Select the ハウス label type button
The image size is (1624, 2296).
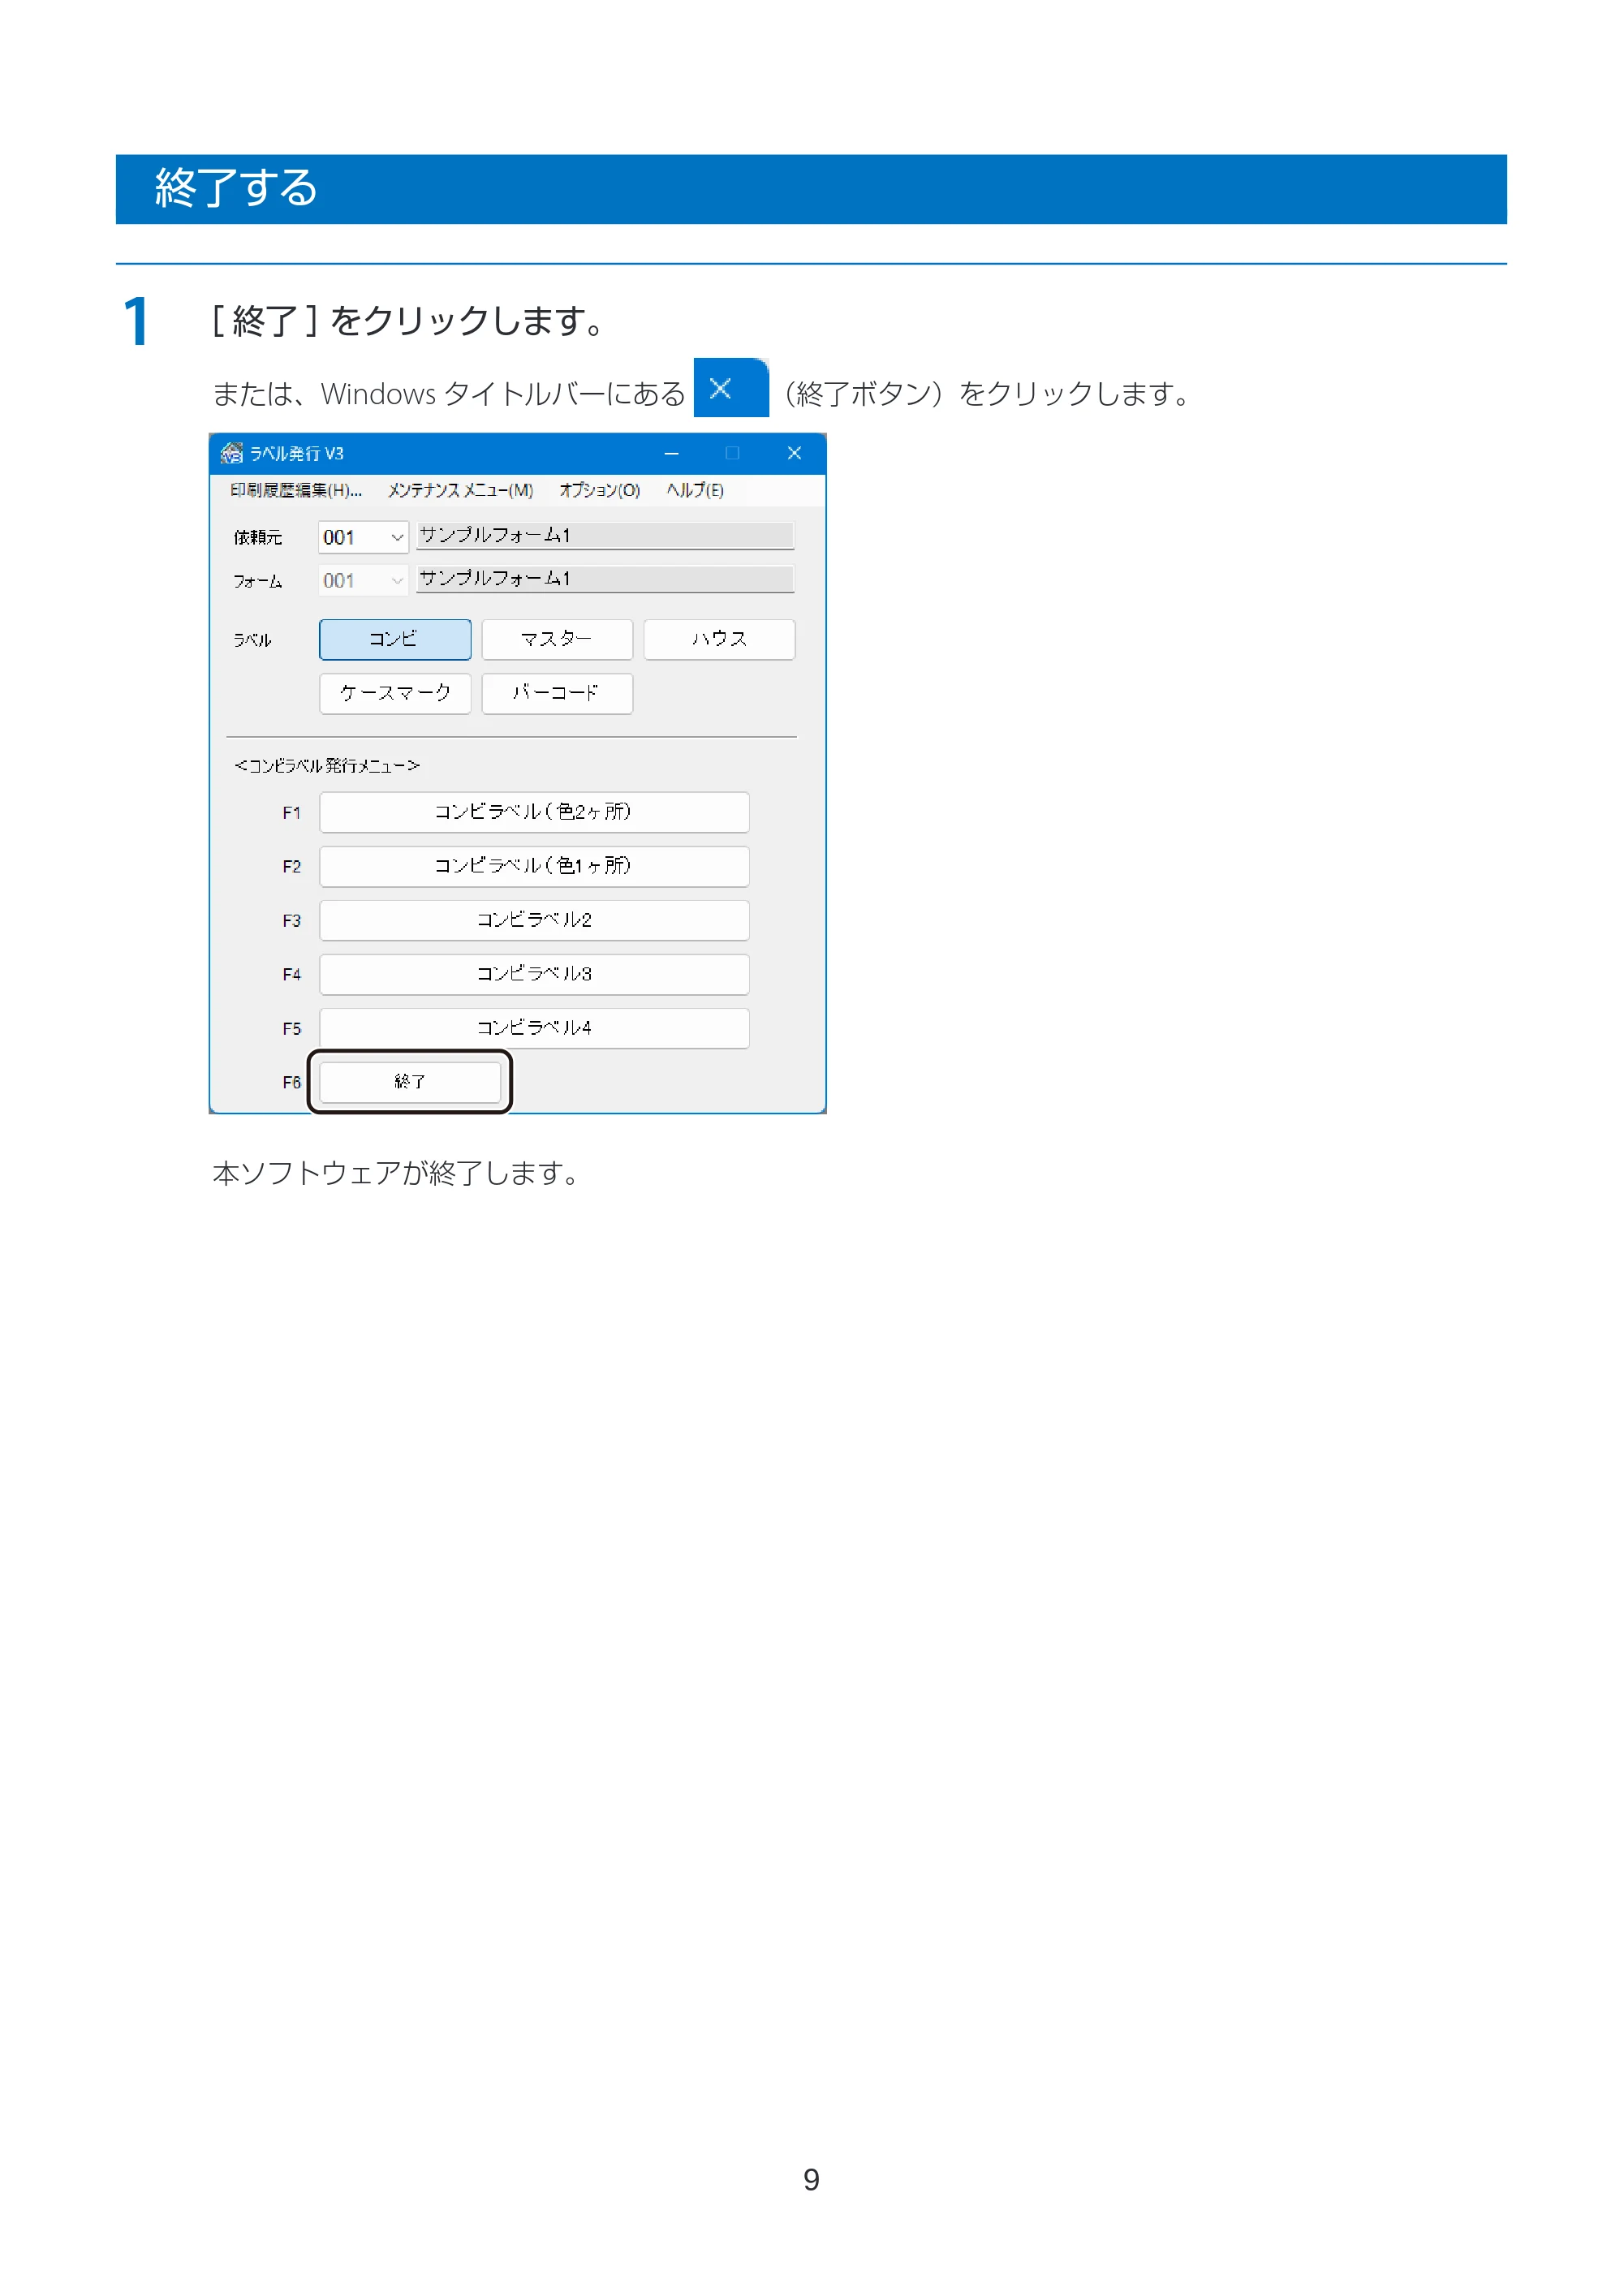click(719, 639)
